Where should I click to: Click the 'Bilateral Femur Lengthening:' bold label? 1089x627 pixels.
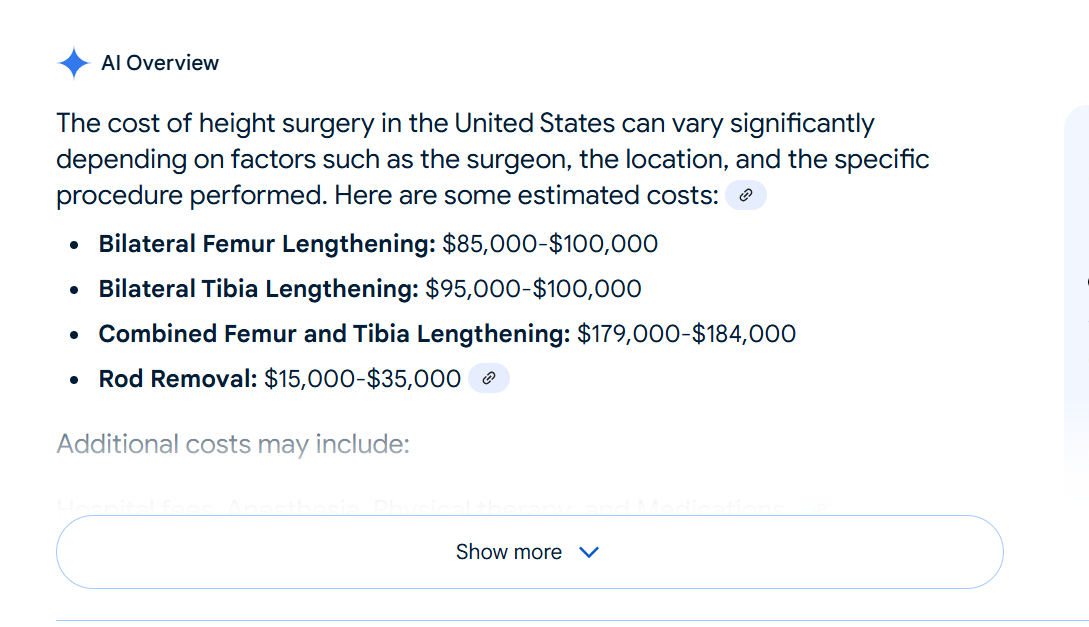pyautogui.click(x=267, y=244)
